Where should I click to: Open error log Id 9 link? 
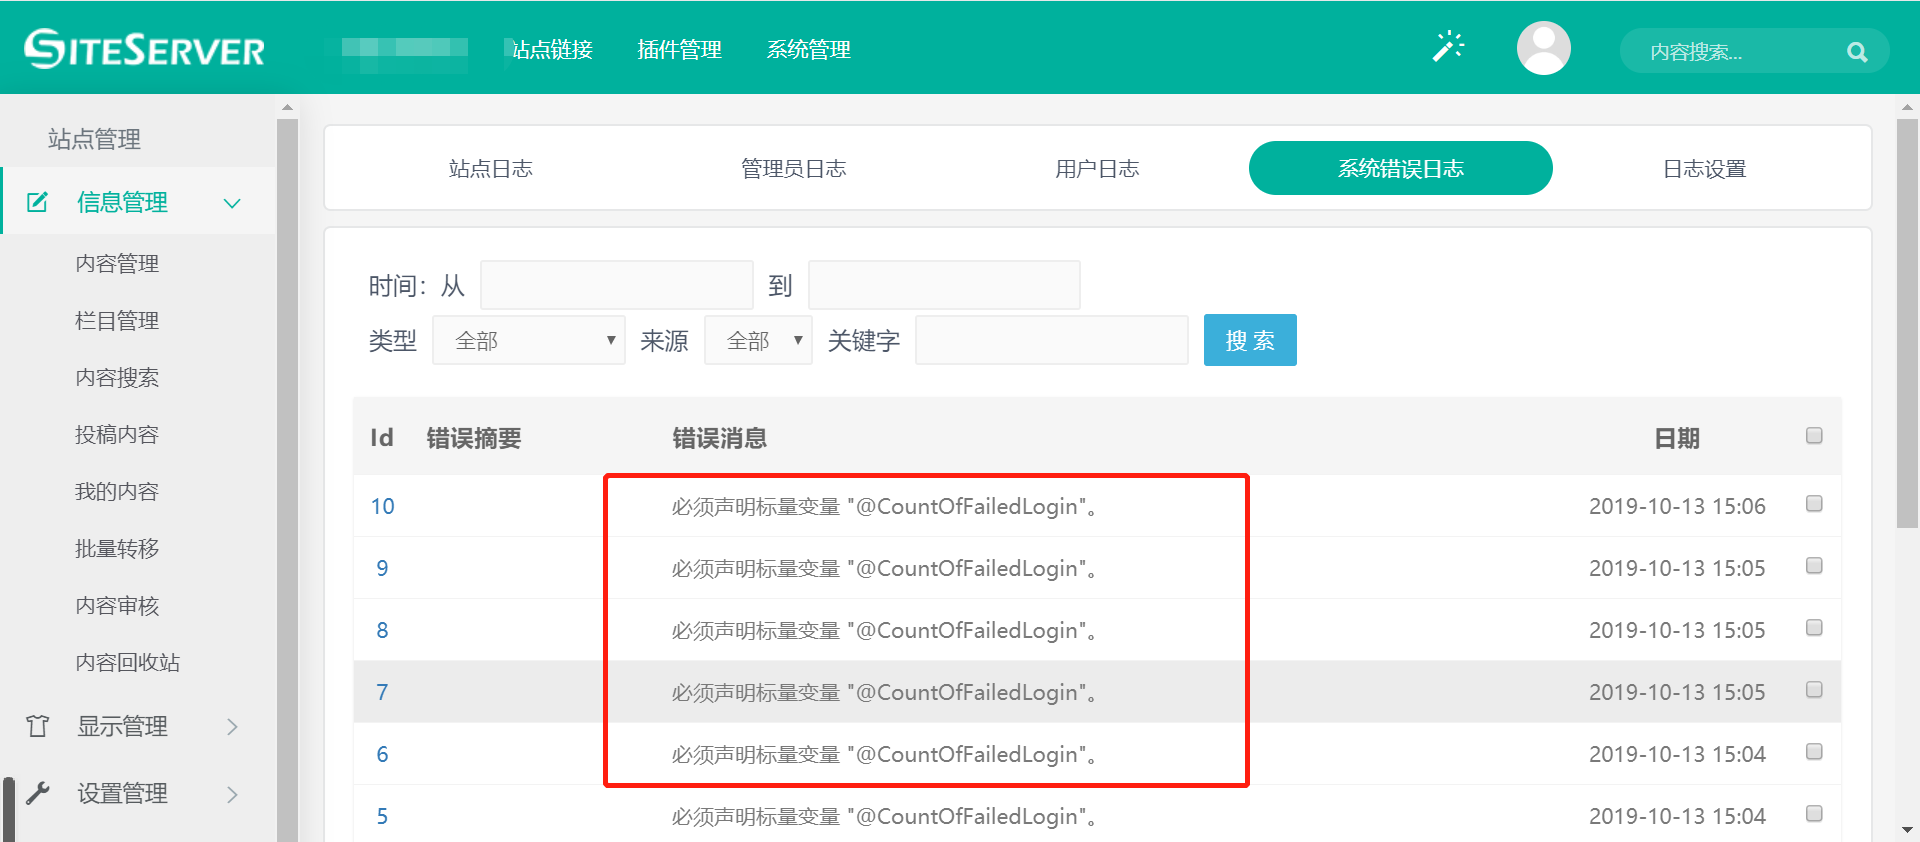tap(382, 568)
